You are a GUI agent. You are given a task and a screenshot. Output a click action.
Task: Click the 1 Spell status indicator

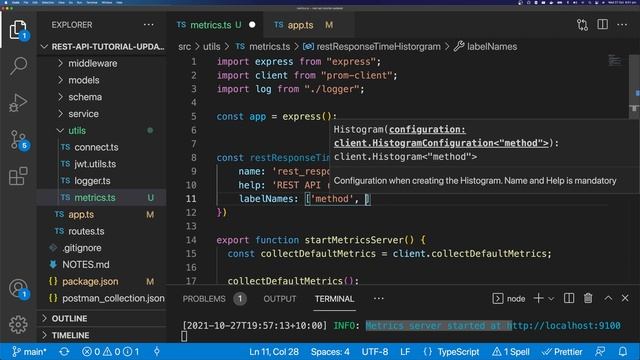click(x=511, y=352)
